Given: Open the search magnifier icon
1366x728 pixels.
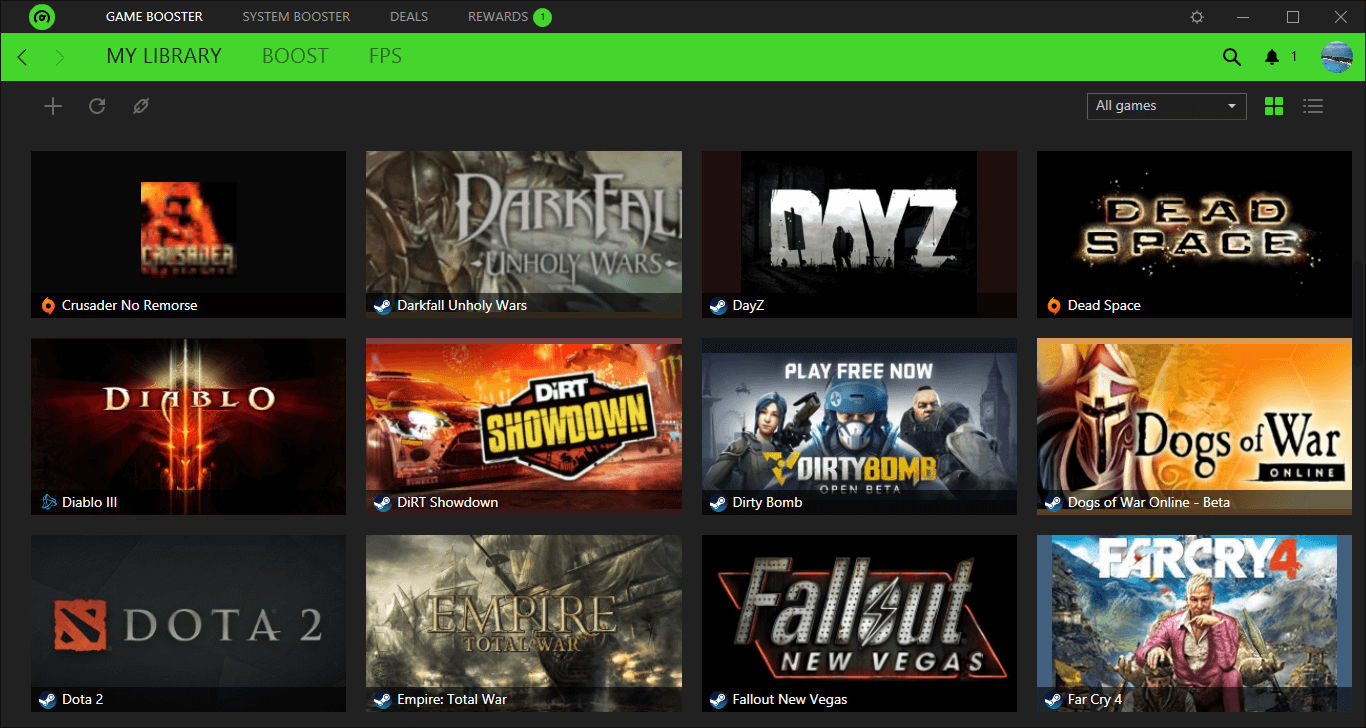Looking at the screenshot, I should [x=1231, y=57].
